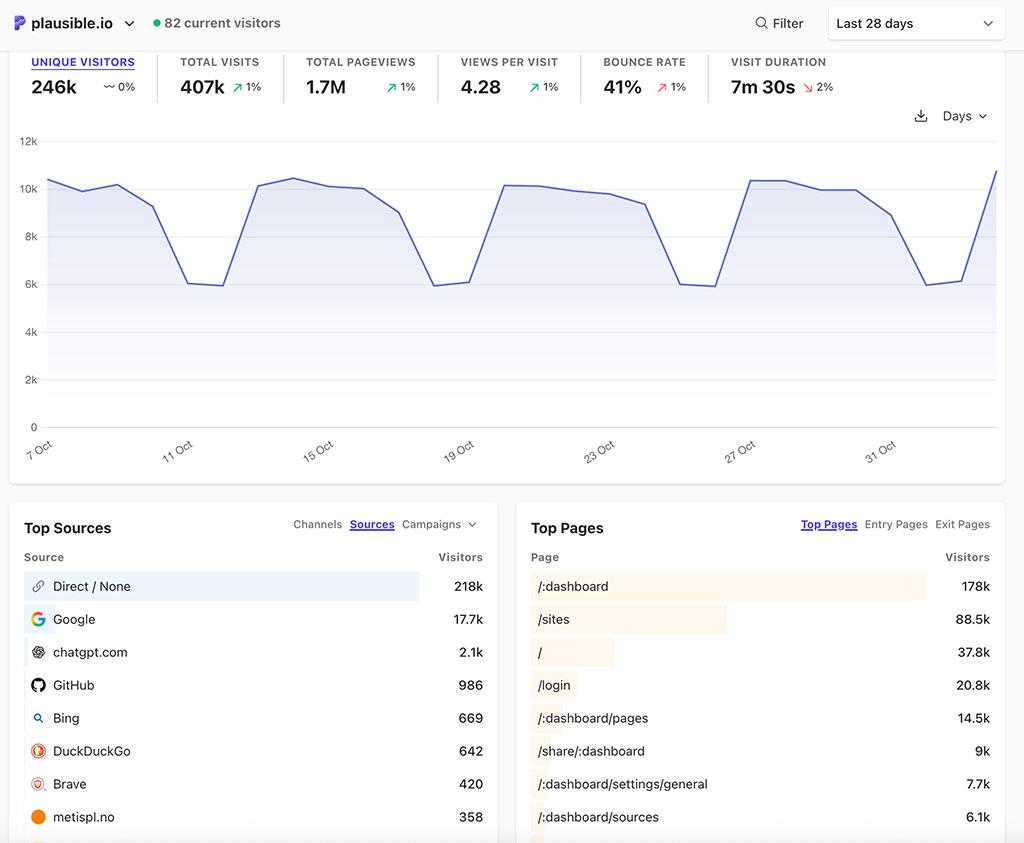Open the plausible.io site switcher
The height and width of the screenshot is (843, 1024).
pos(75,23)
